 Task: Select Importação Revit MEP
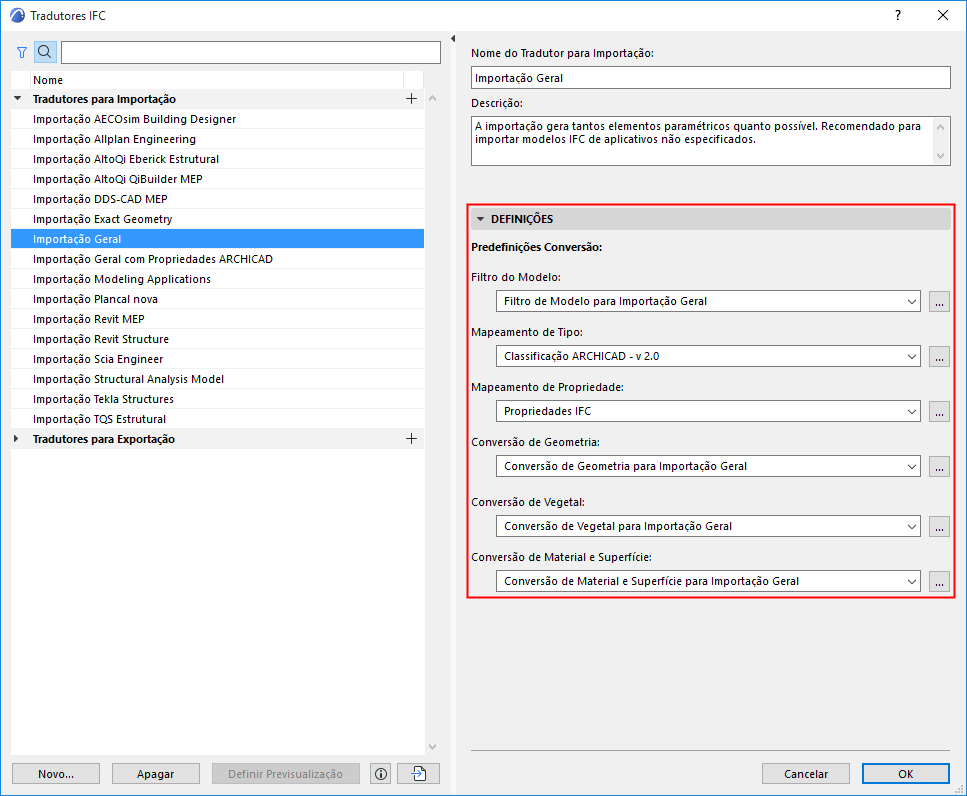tap(217, 319)
